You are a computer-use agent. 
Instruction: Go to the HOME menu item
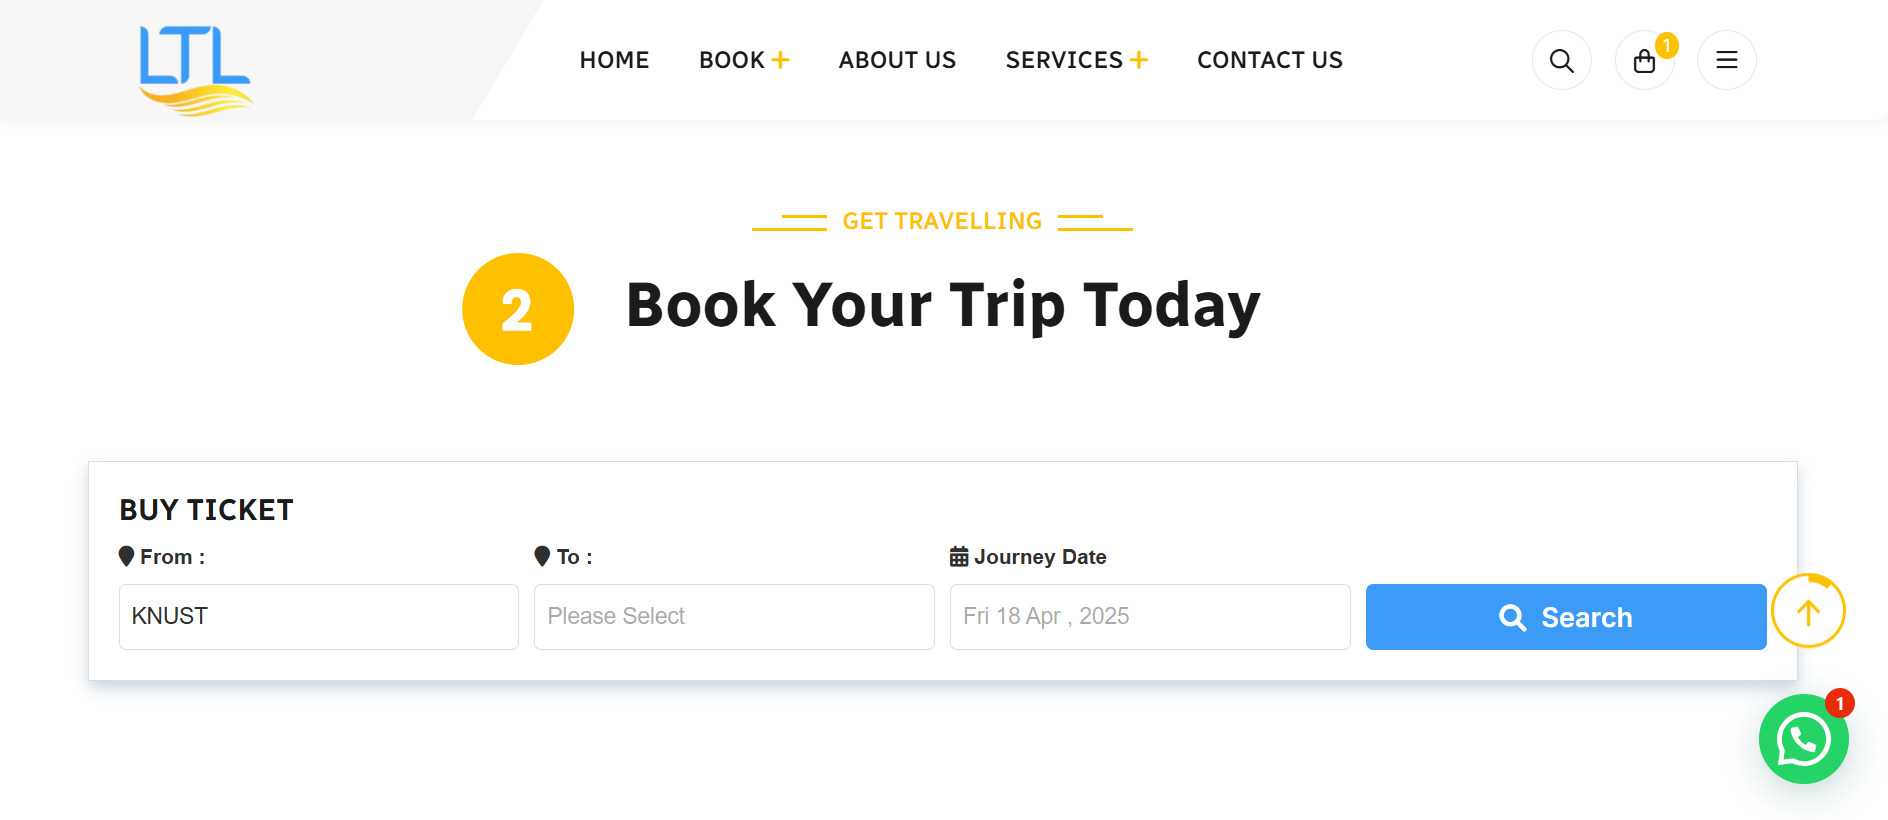coord(614,61)
